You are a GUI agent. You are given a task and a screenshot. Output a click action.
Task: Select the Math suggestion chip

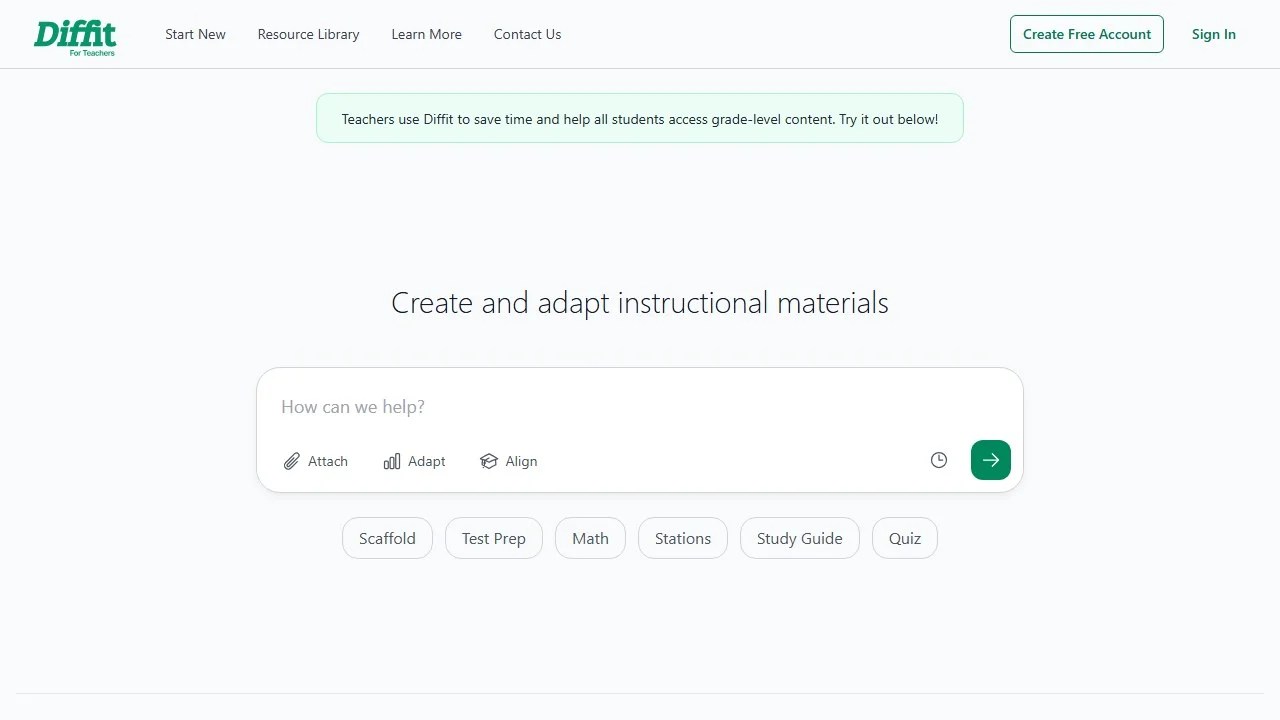click(x=590, y=538)
